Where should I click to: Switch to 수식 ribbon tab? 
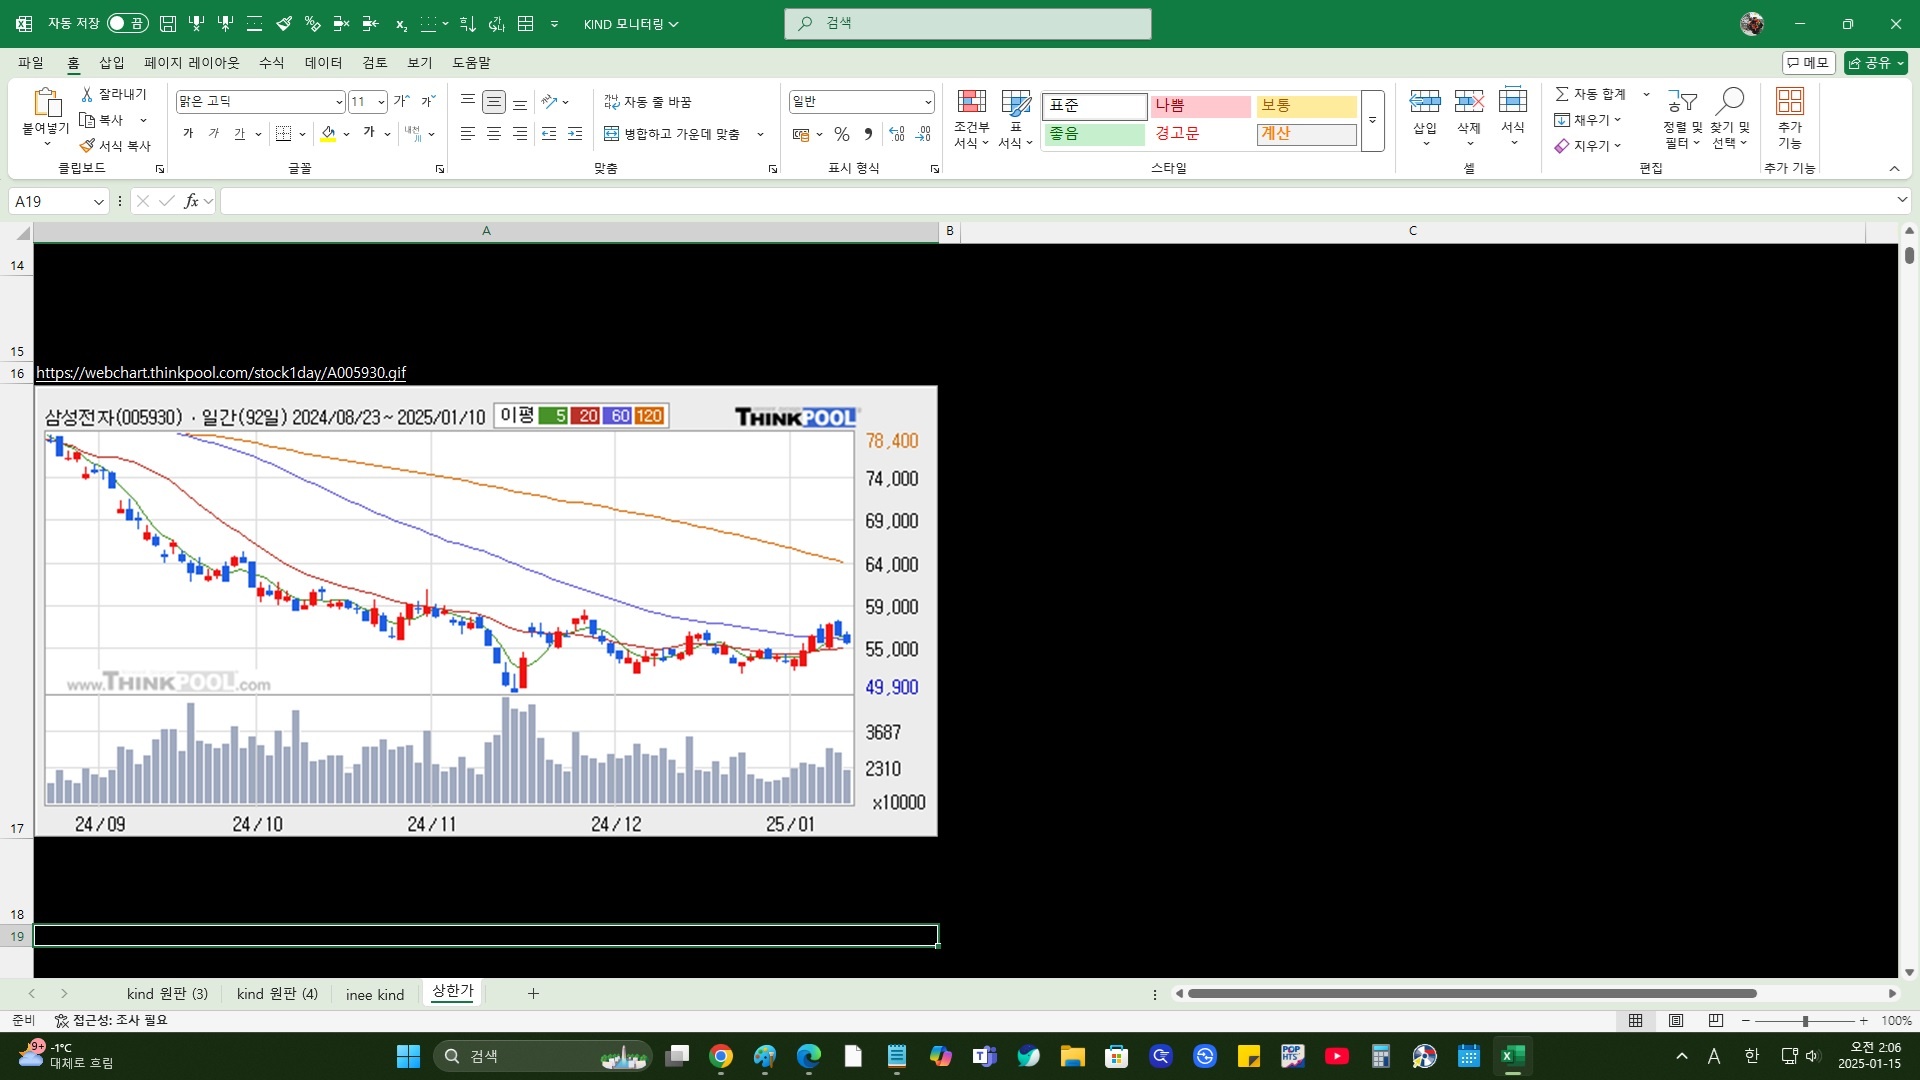click(x=272, y=63)
